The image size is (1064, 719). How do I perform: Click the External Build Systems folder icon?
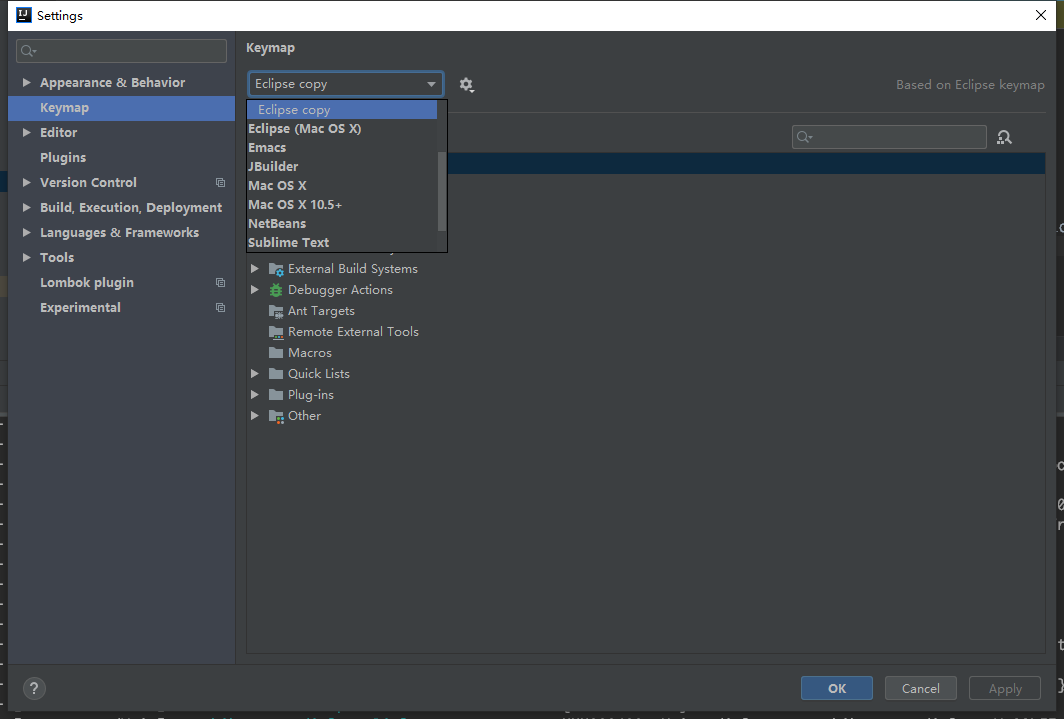click(276, 269)
